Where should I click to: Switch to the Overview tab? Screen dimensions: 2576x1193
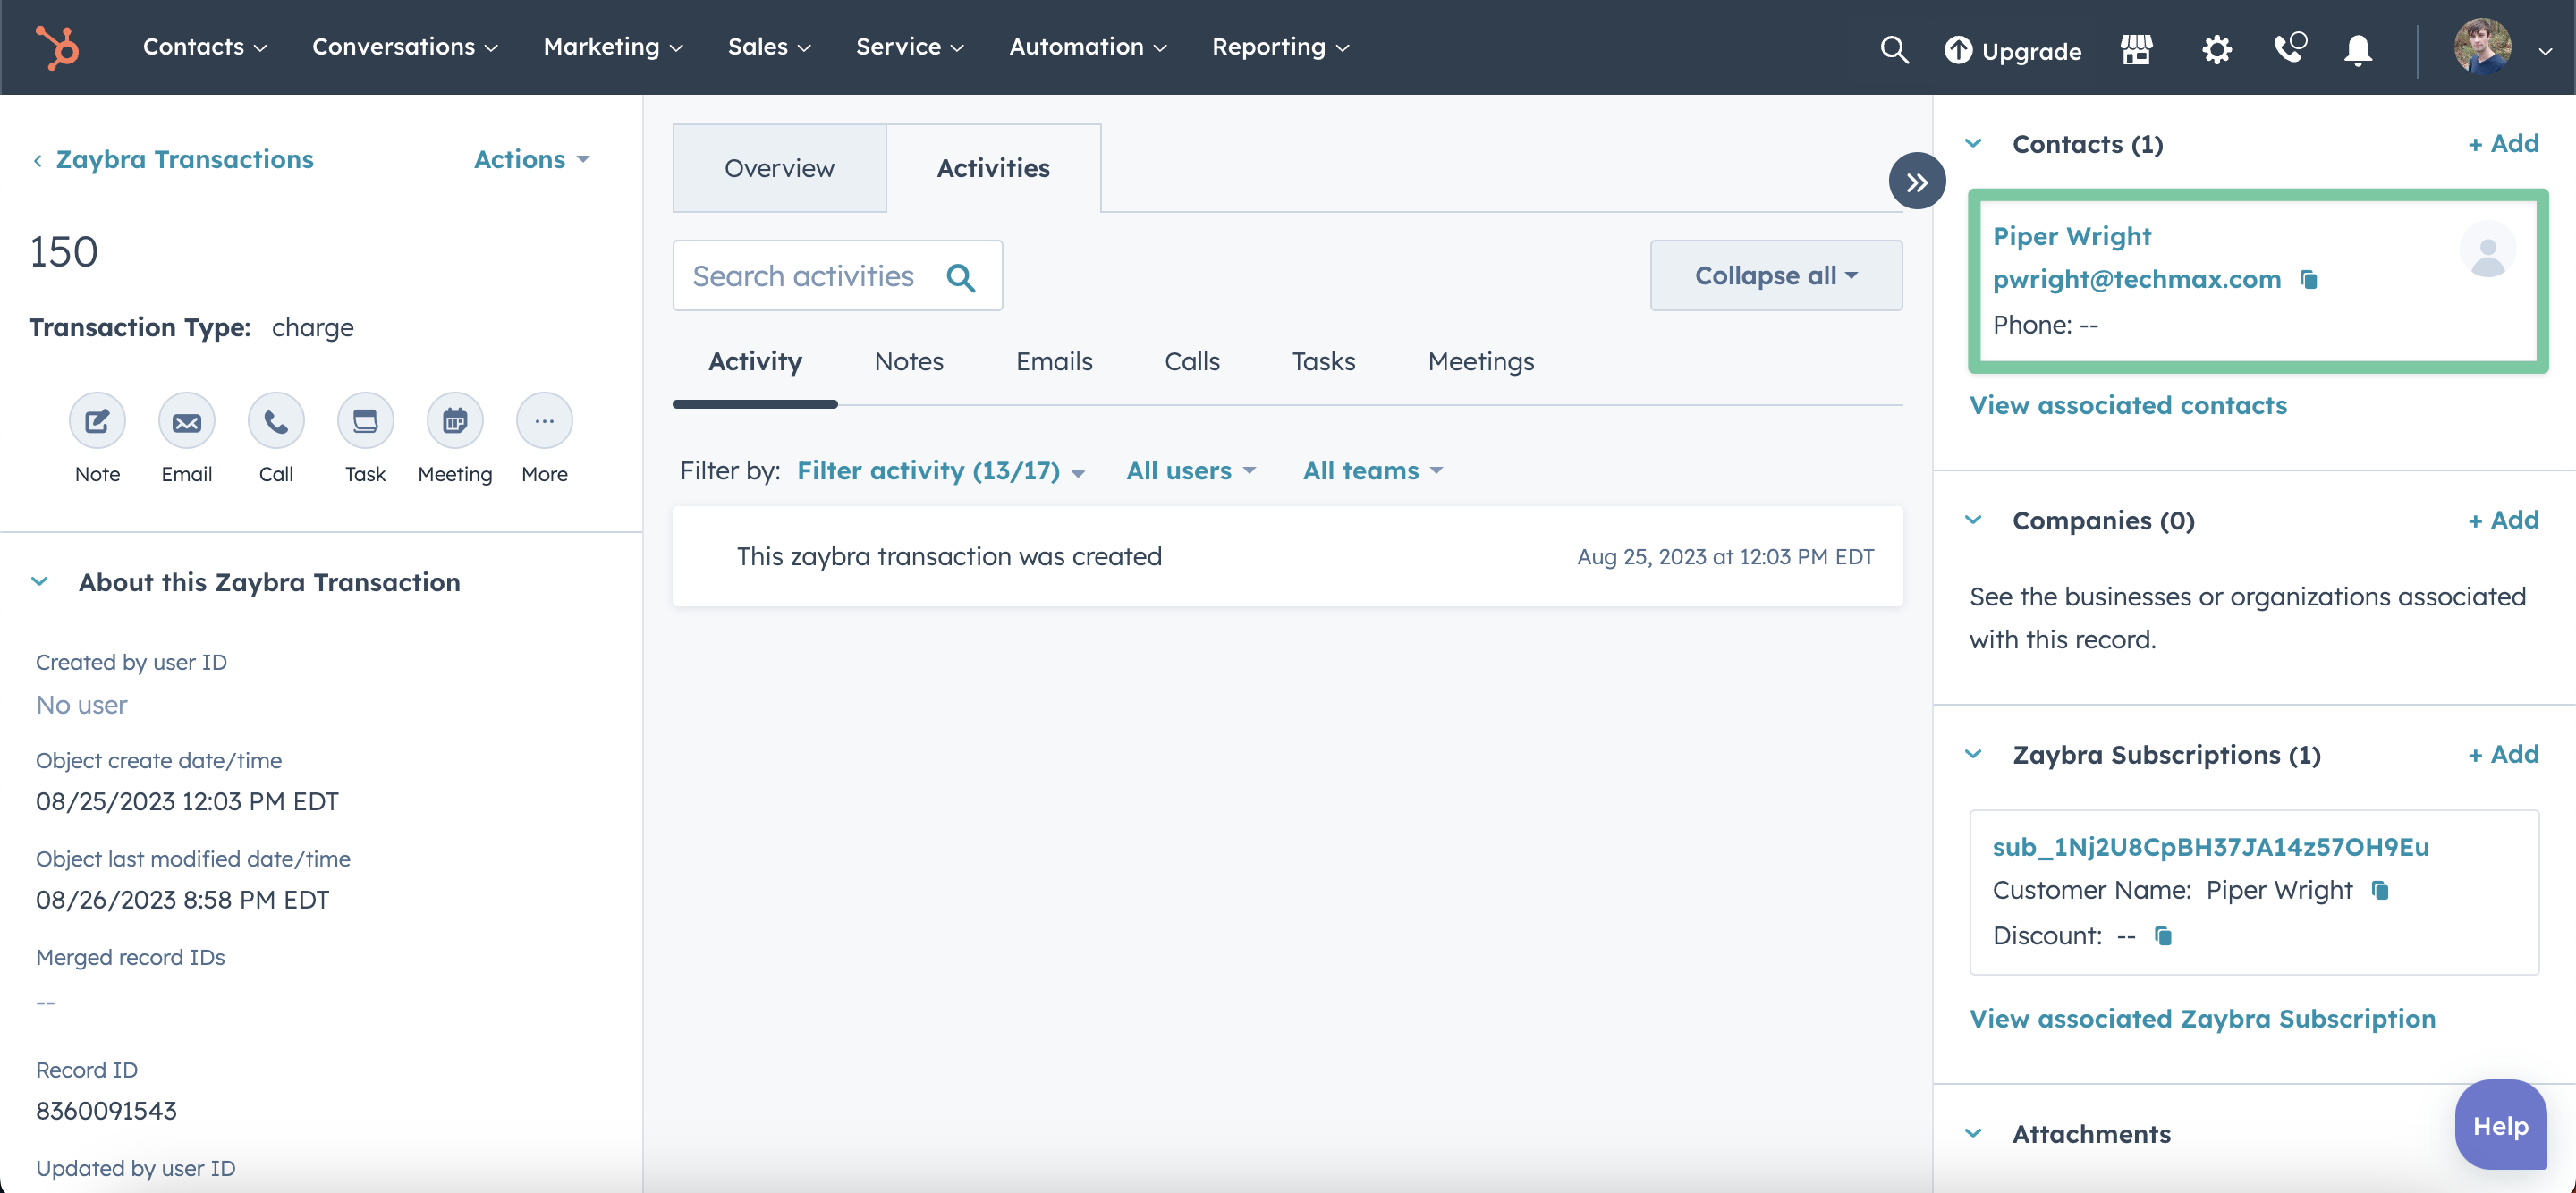779,168
